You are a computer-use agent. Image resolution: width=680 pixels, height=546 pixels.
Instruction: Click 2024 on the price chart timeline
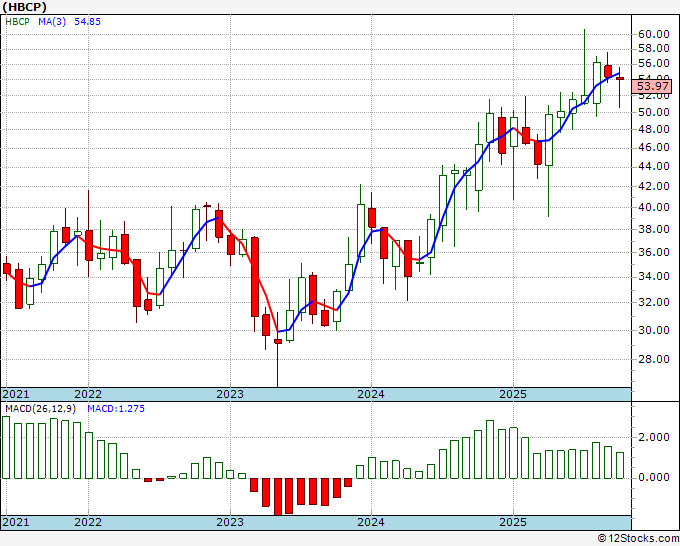coord(371,394)
